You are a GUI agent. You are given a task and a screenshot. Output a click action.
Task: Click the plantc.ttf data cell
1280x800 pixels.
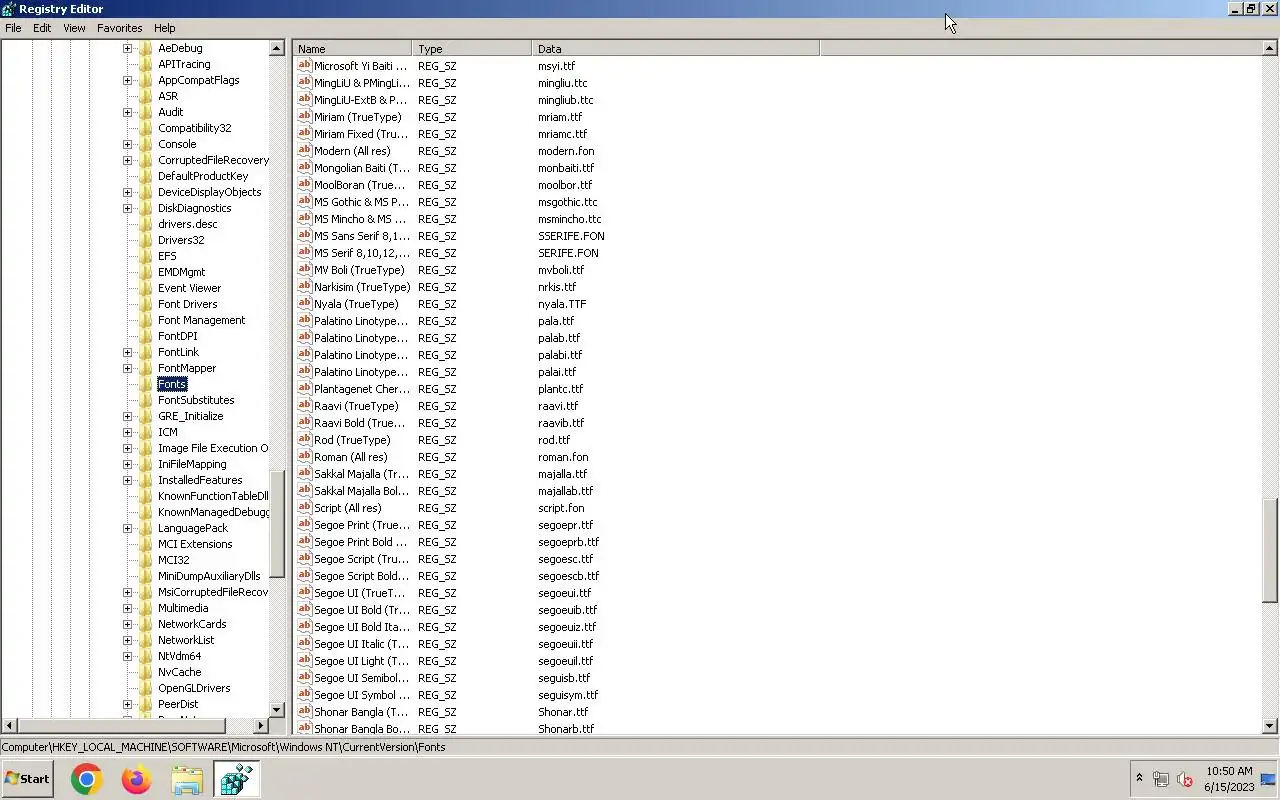click(x=560, y=389)
